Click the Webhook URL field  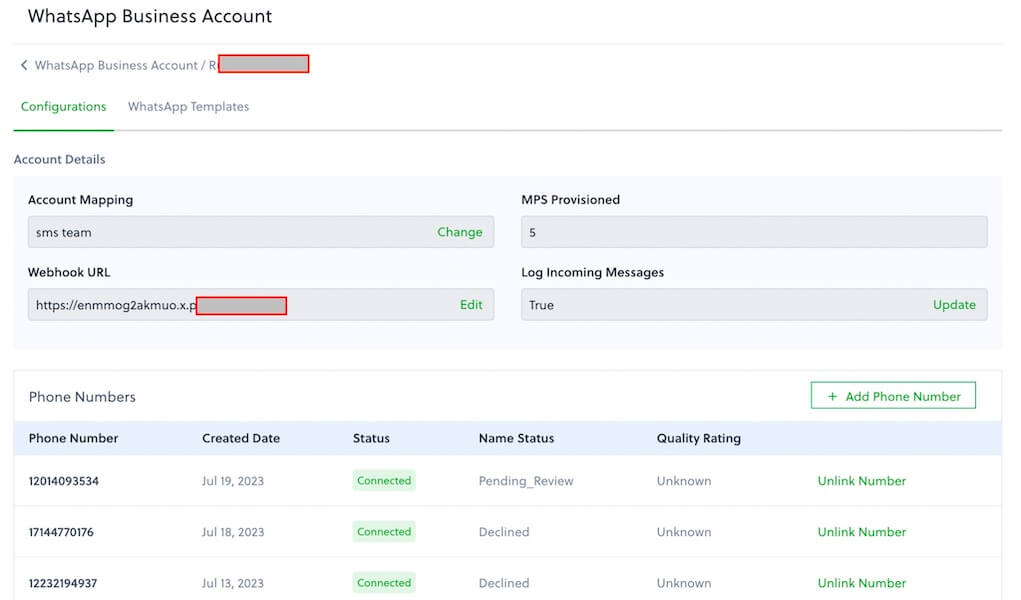point(240,305)
